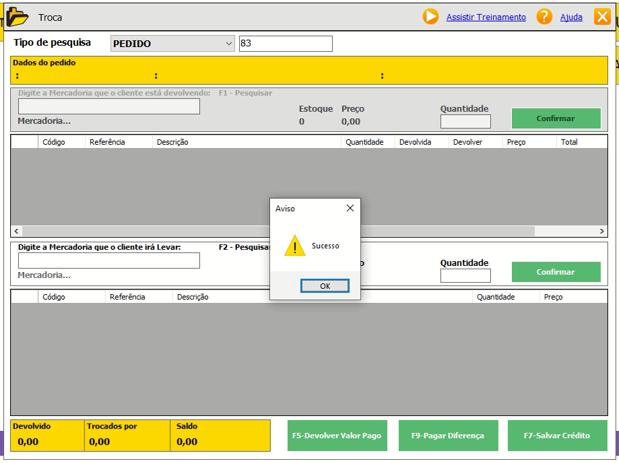Click the orange question mark help icon

544,17
